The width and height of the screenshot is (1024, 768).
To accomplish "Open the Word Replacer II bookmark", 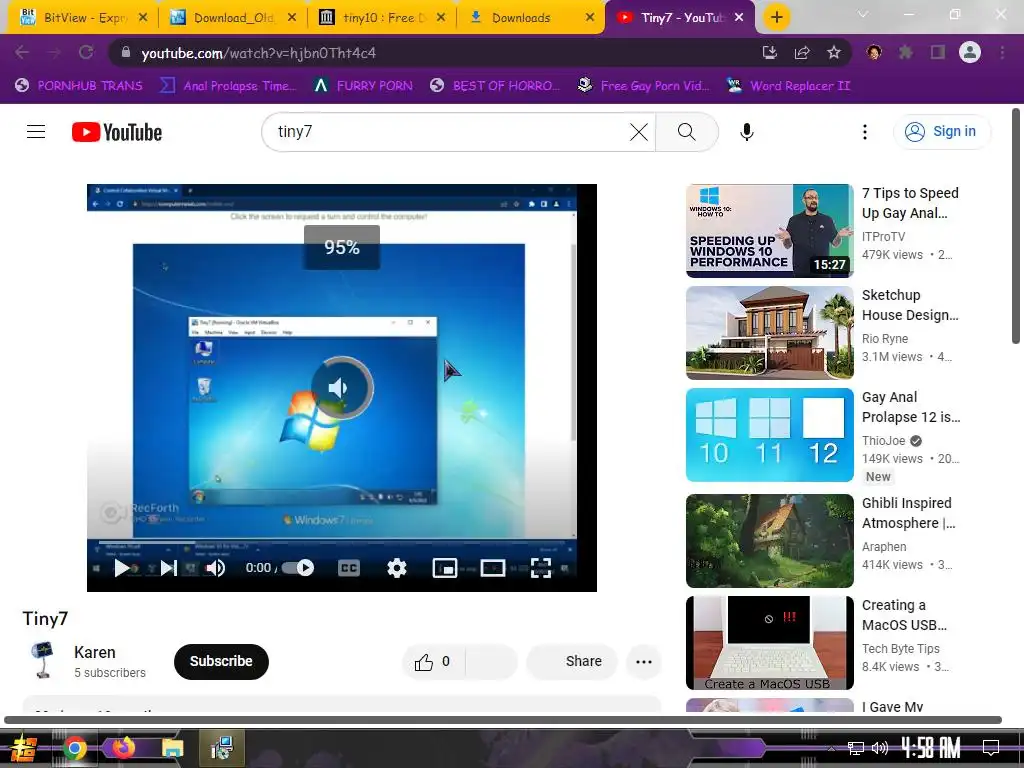I will [x=789, y=86].
